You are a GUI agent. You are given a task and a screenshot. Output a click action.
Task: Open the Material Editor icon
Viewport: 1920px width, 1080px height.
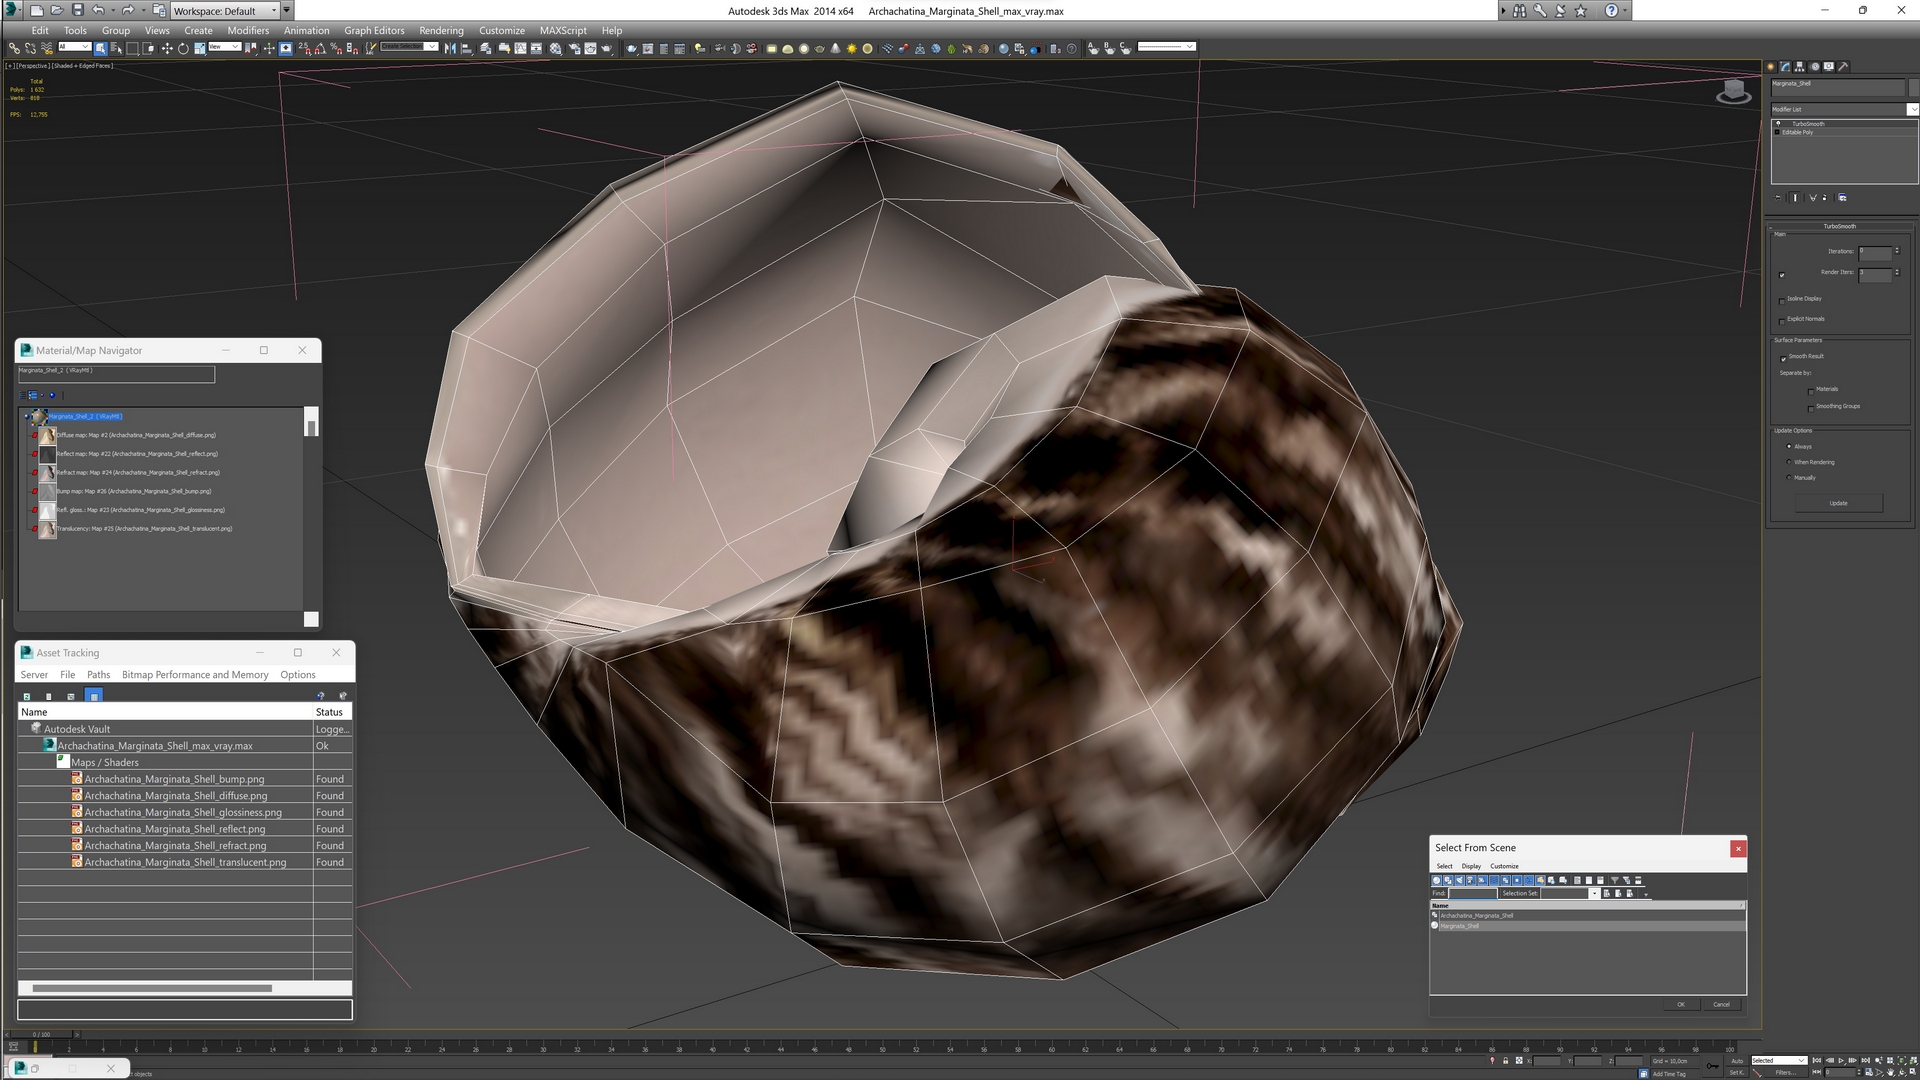point(556,48)
